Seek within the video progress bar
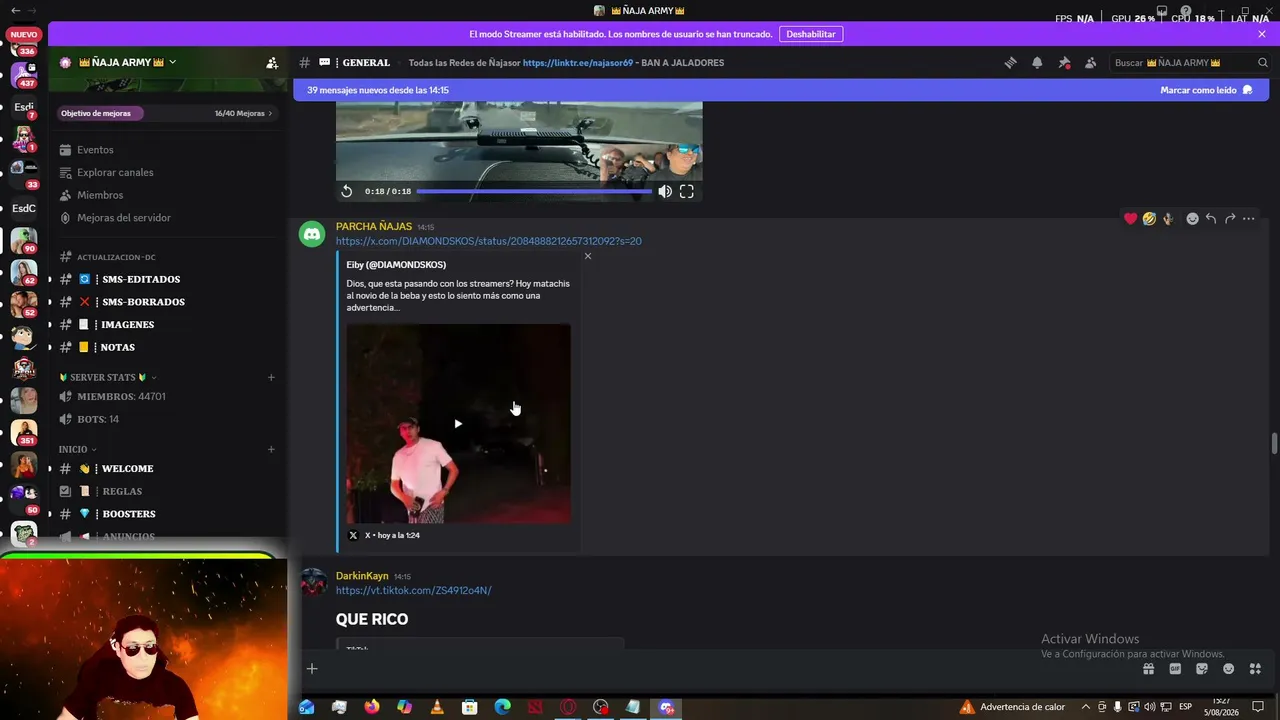 pyautogui.click(x=534, y=191)
